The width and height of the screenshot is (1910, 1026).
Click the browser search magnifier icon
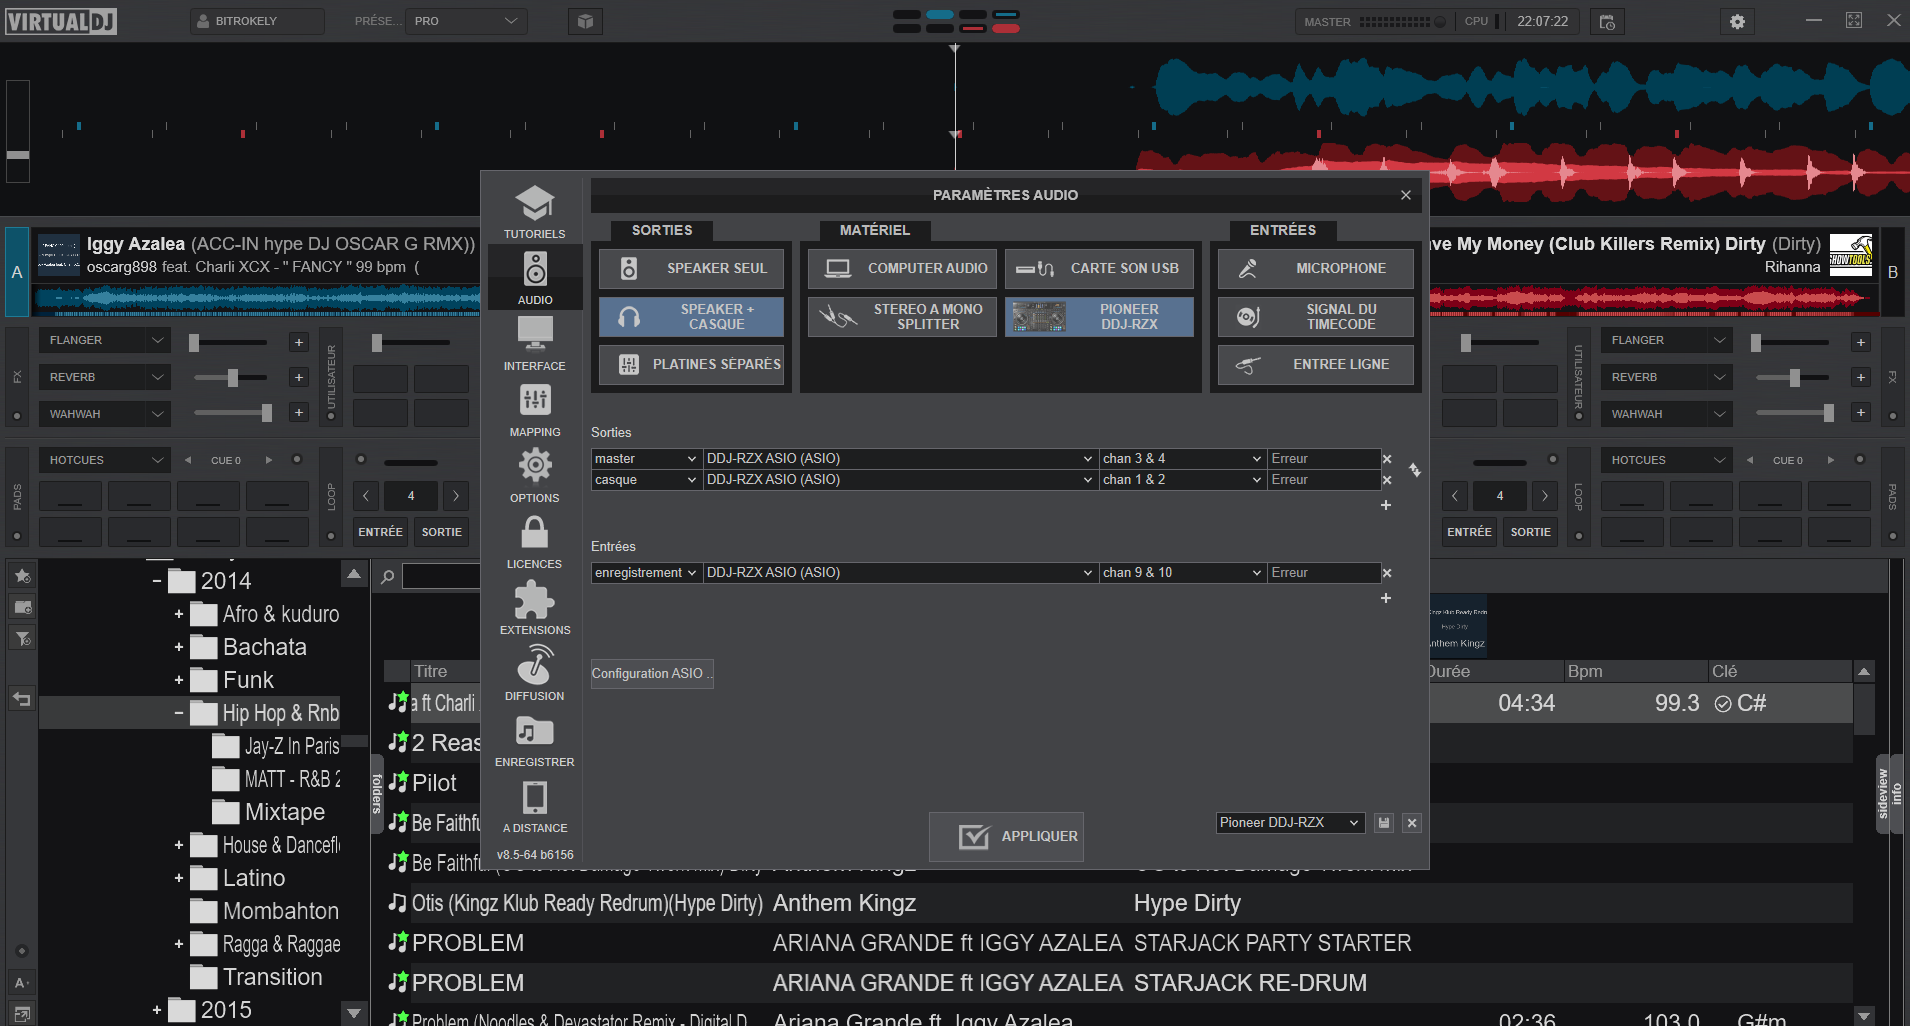click(387, 577)
